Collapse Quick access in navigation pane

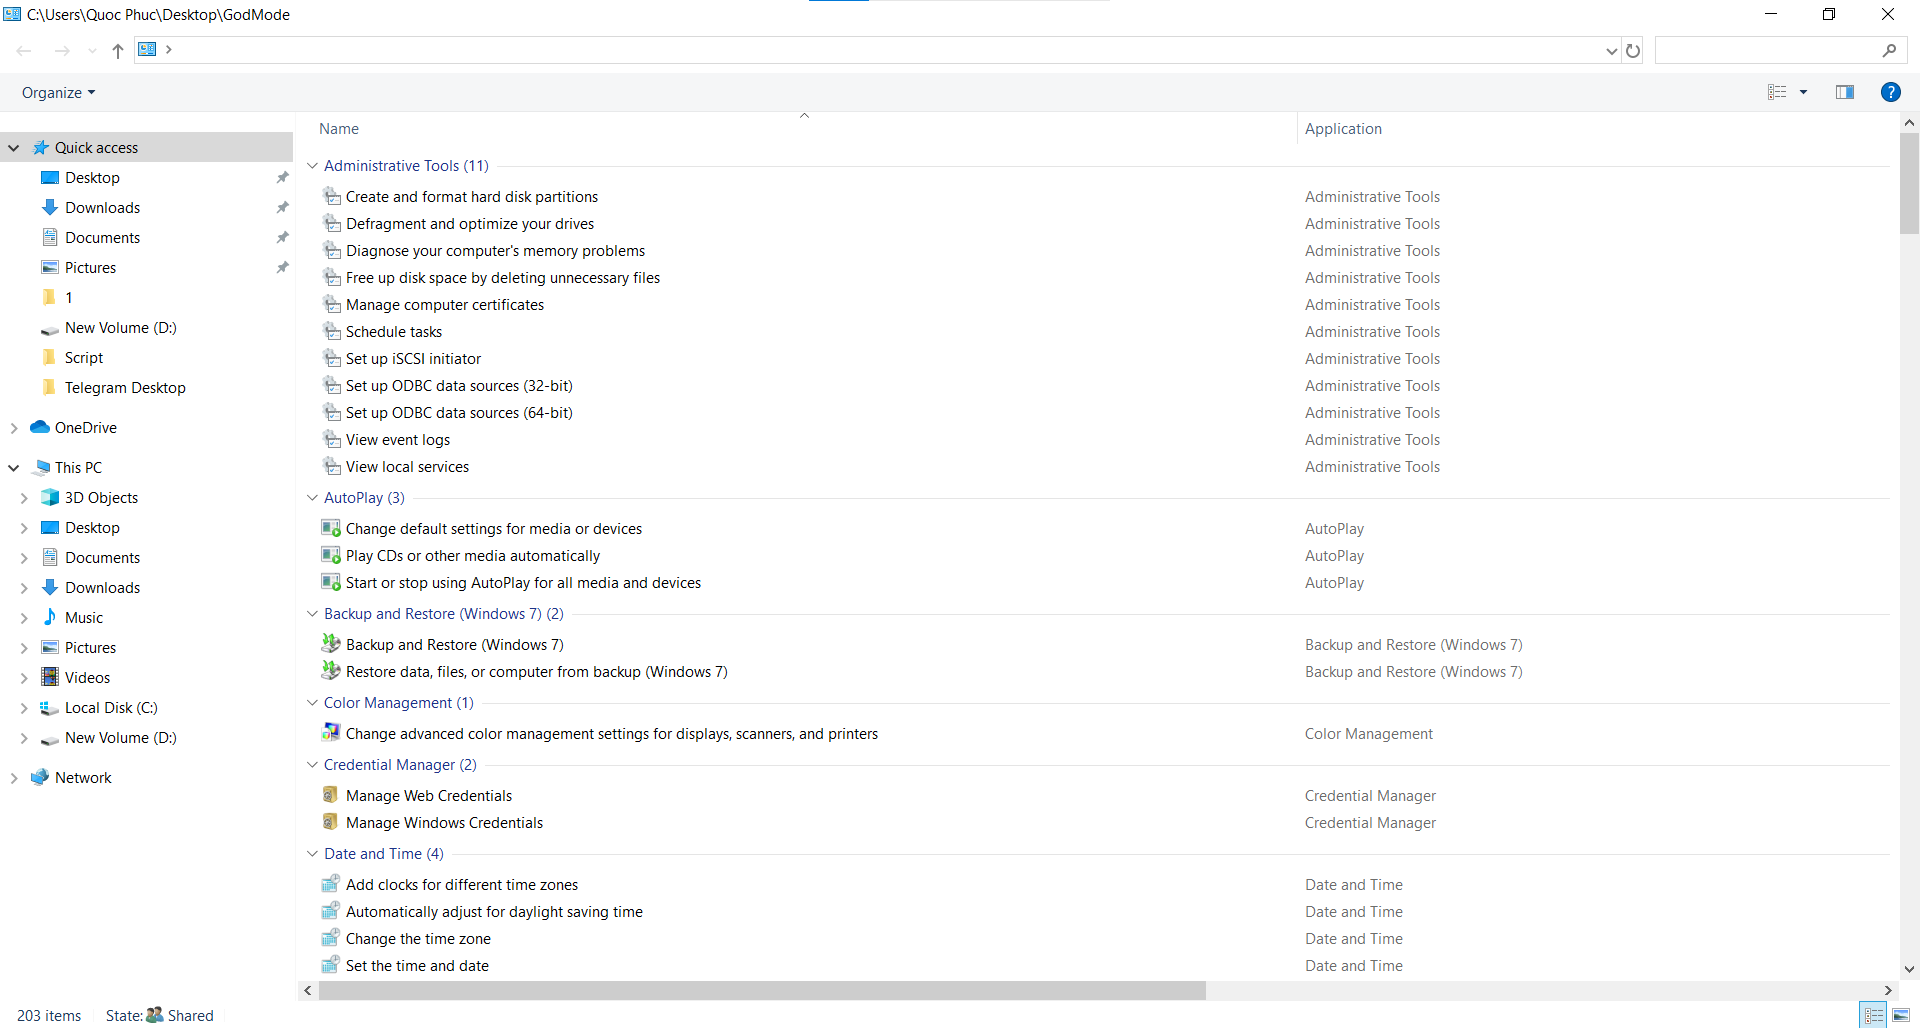(14, 148)
